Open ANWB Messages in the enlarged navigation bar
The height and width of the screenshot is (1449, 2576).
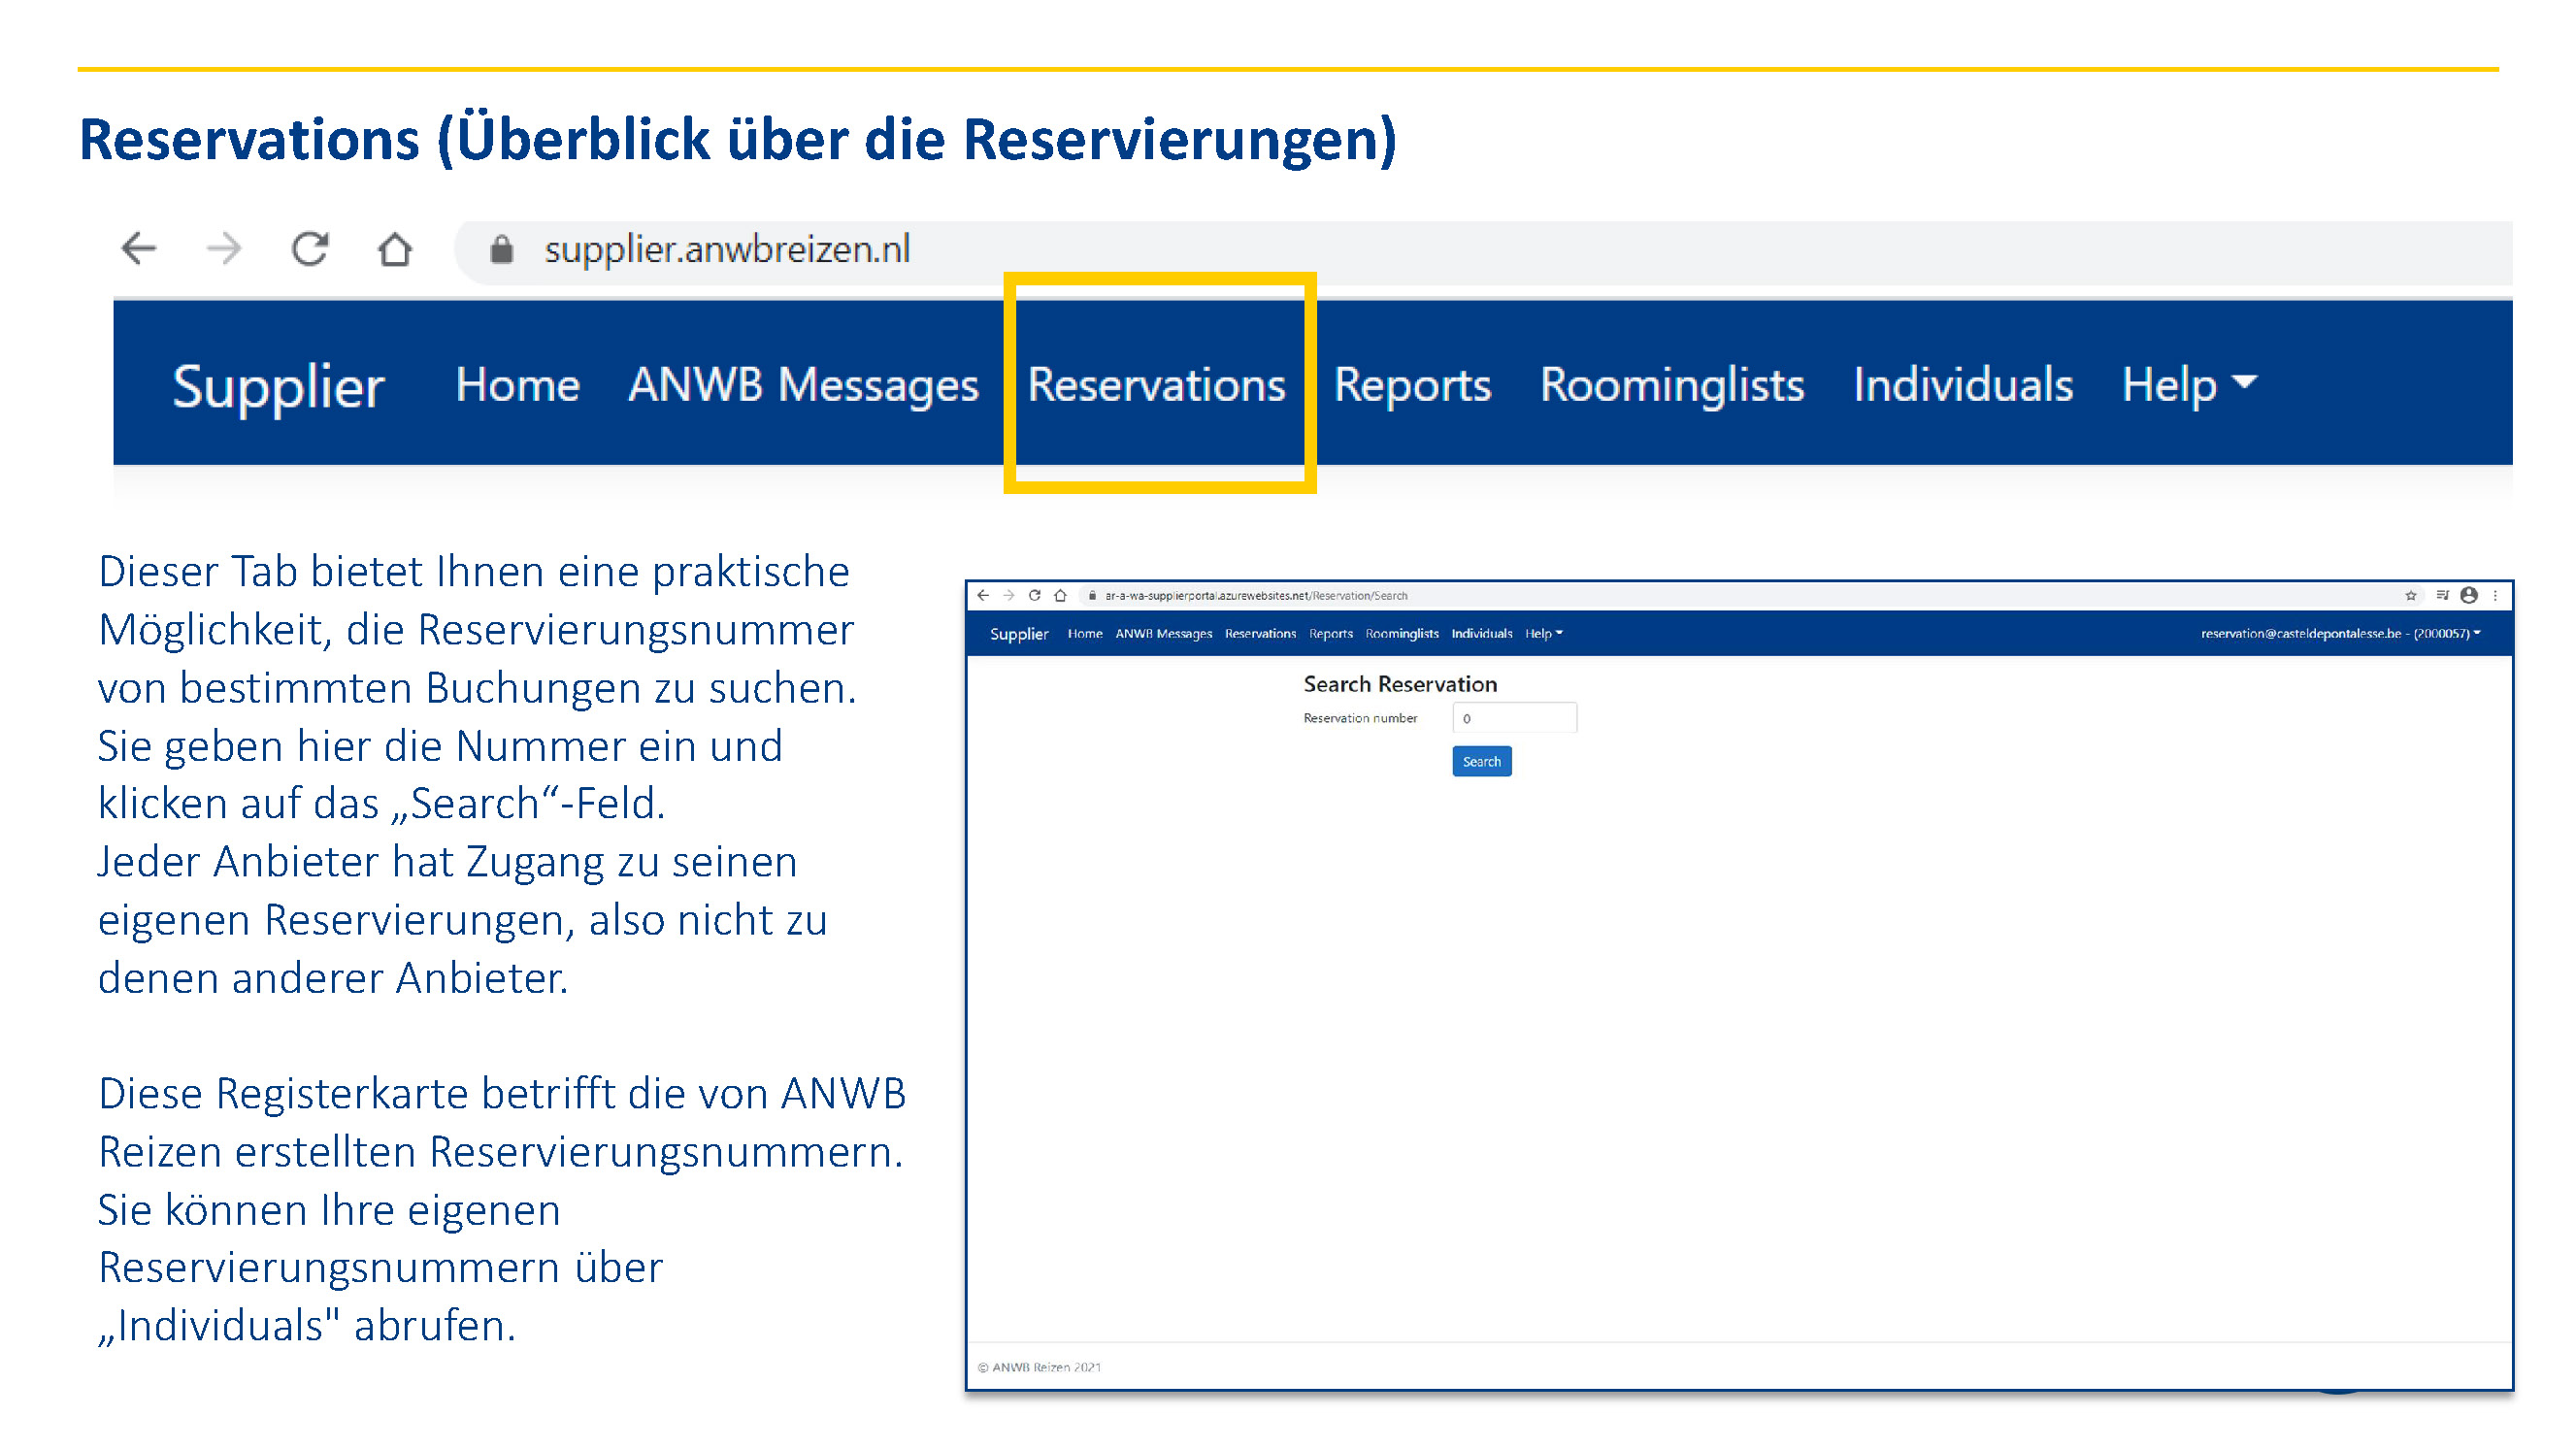803,385
